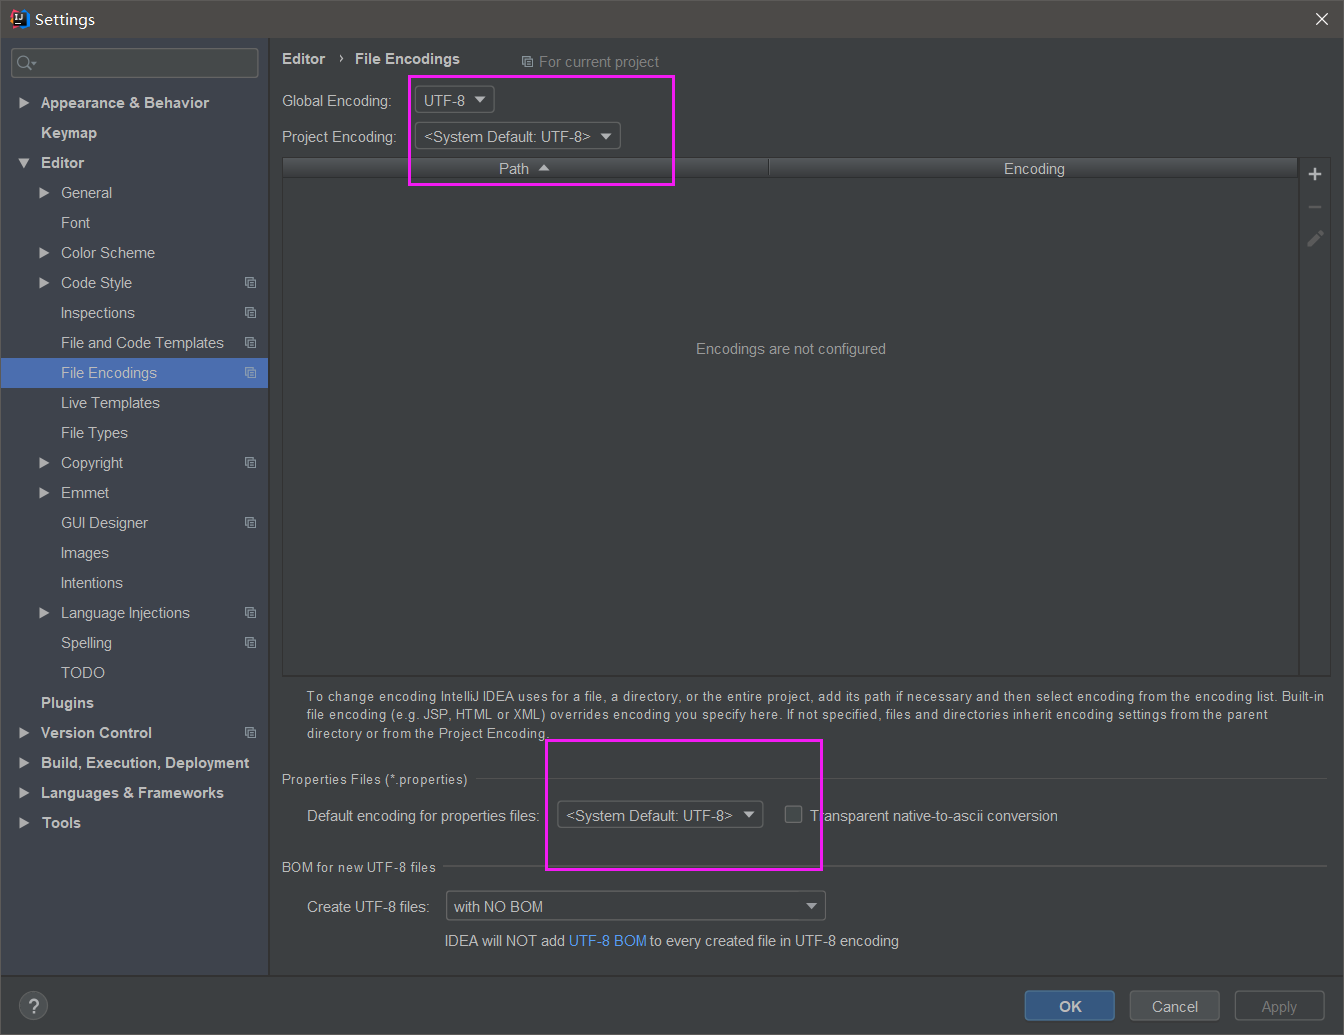Click project icon beside Language Injections
This screenshot has width=1344, height=1035.
tap(251, 613)
